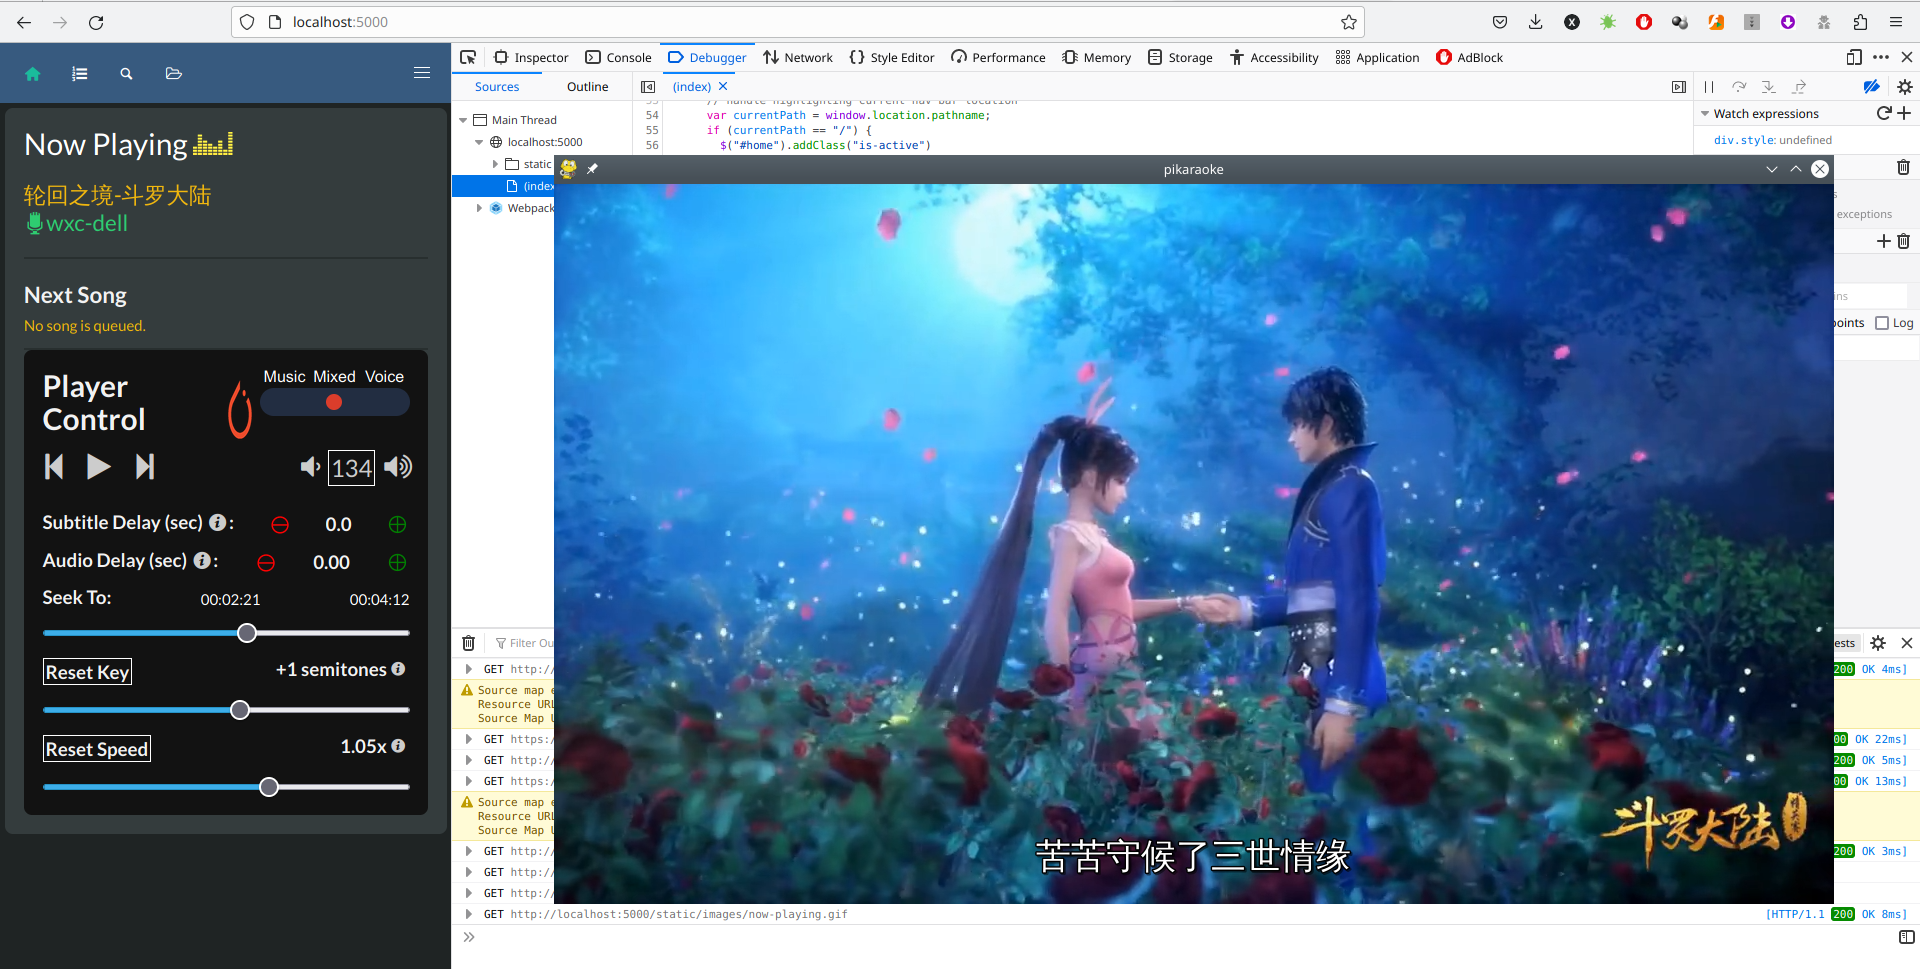This screenshot has height=969, width=1920.
Task: Click the volume value box showing 134
Action: click(352, 468)
